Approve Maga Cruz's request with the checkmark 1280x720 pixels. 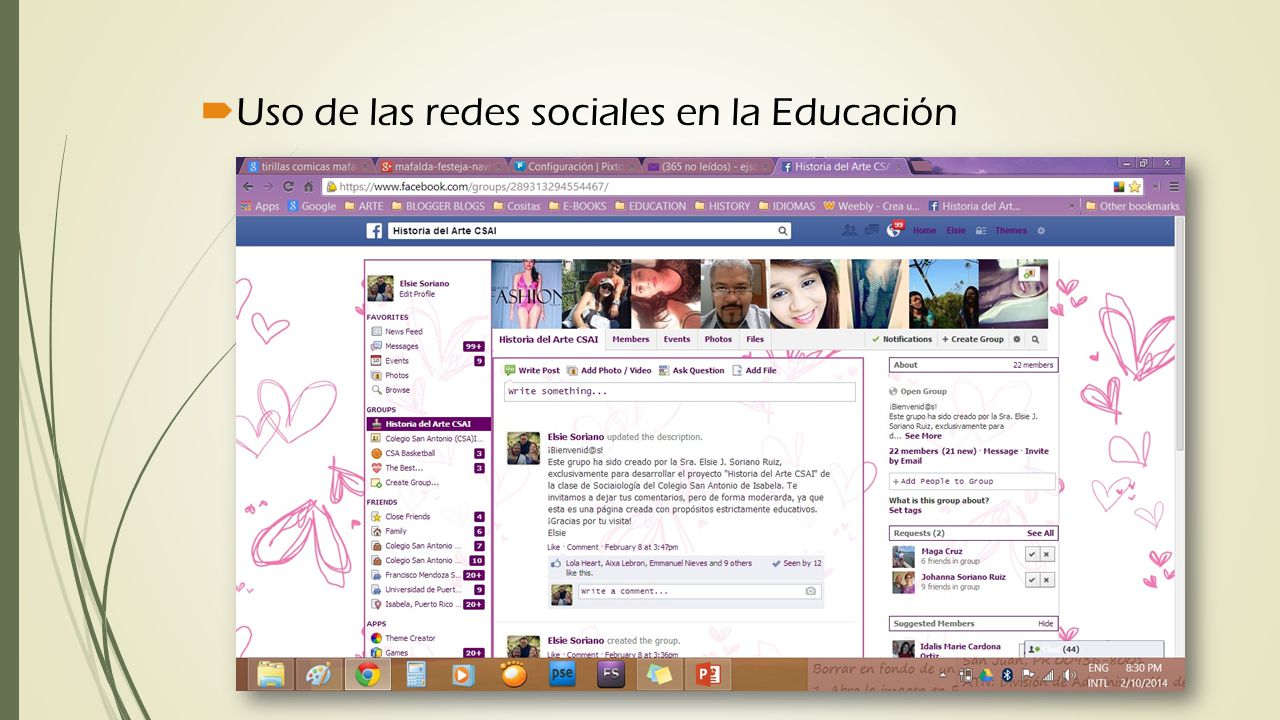click(x=1032, y=554)
